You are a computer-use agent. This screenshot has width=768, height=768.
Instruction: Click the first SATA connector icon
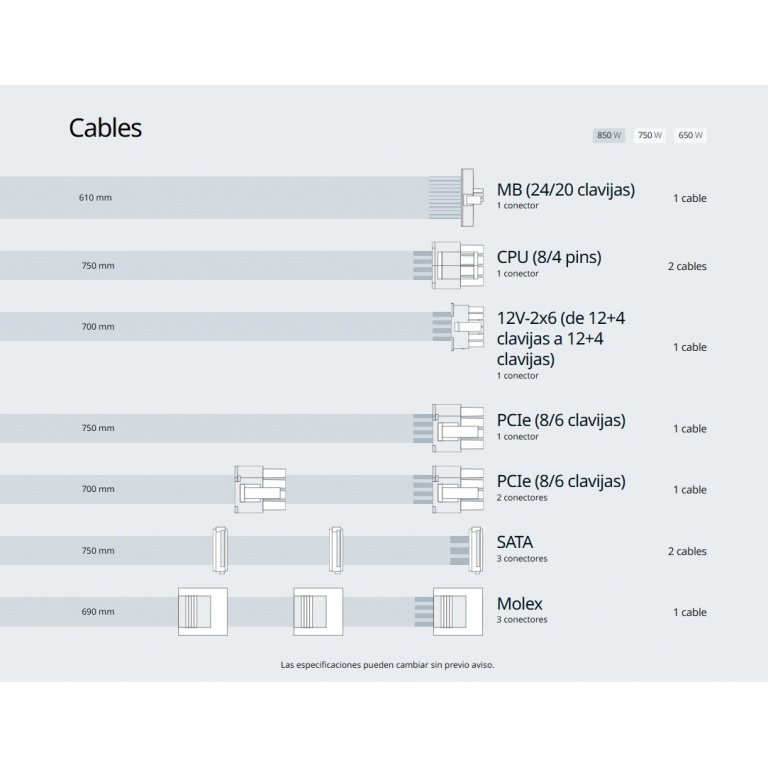(218, 550)
